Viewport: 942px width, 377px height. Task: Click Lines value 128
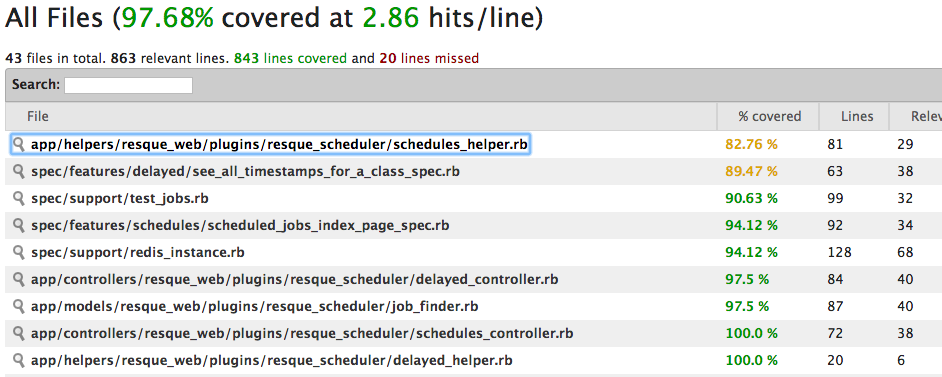tap(839, 252)
